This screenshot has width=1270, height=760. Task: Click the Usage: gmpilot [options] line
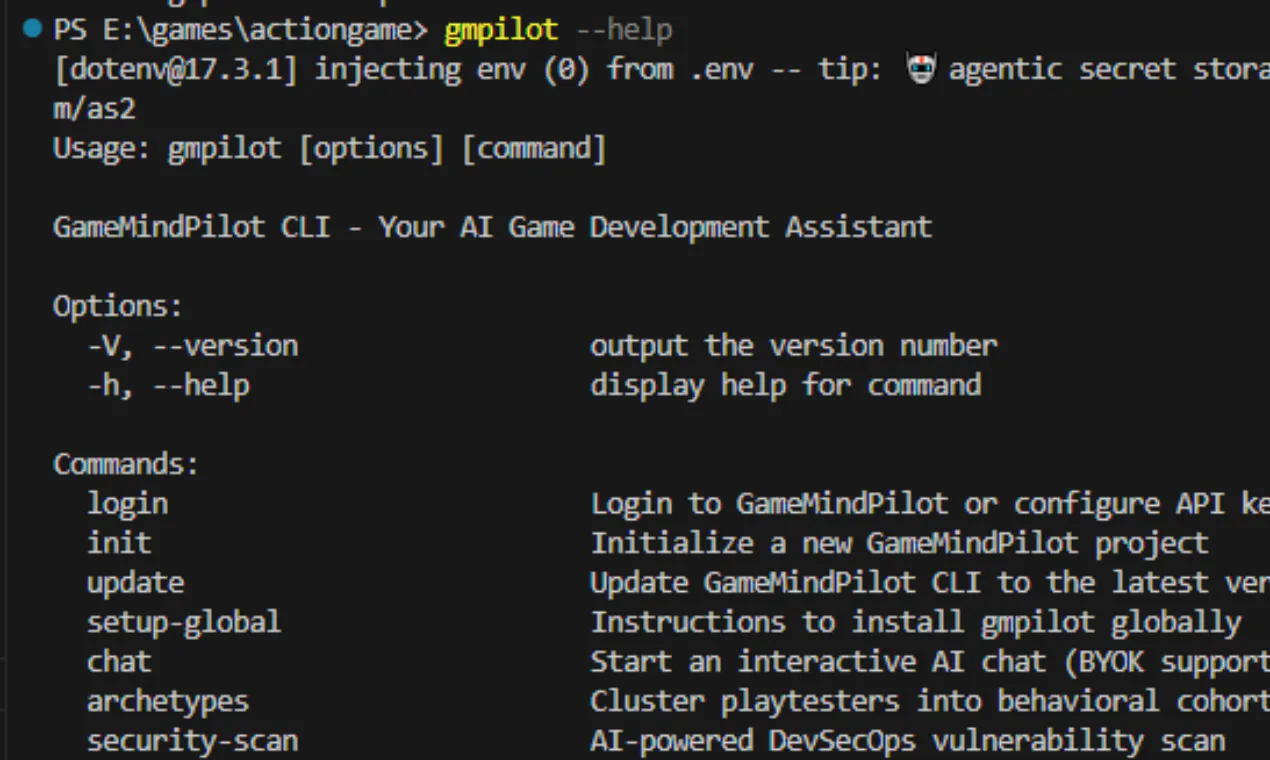(x=329, y=149)
